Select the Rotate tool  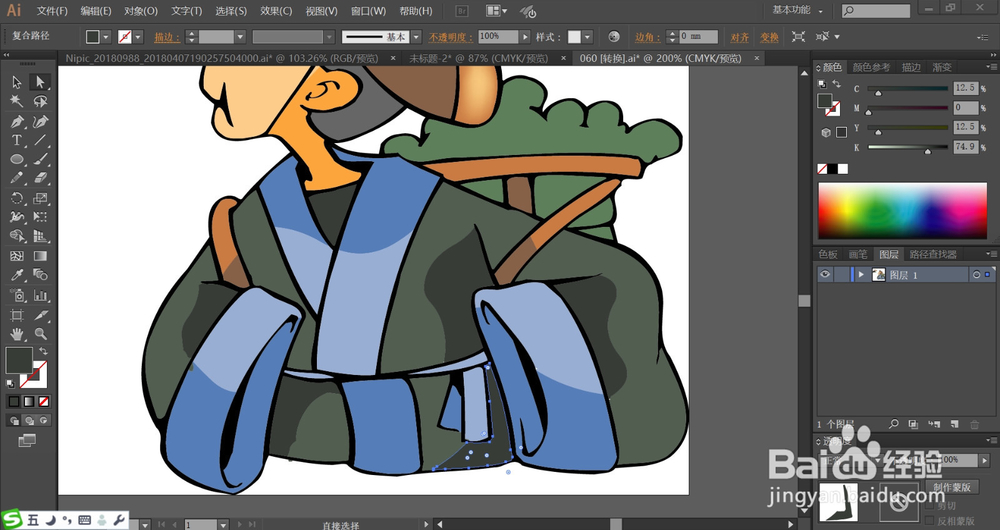[17, 198]
